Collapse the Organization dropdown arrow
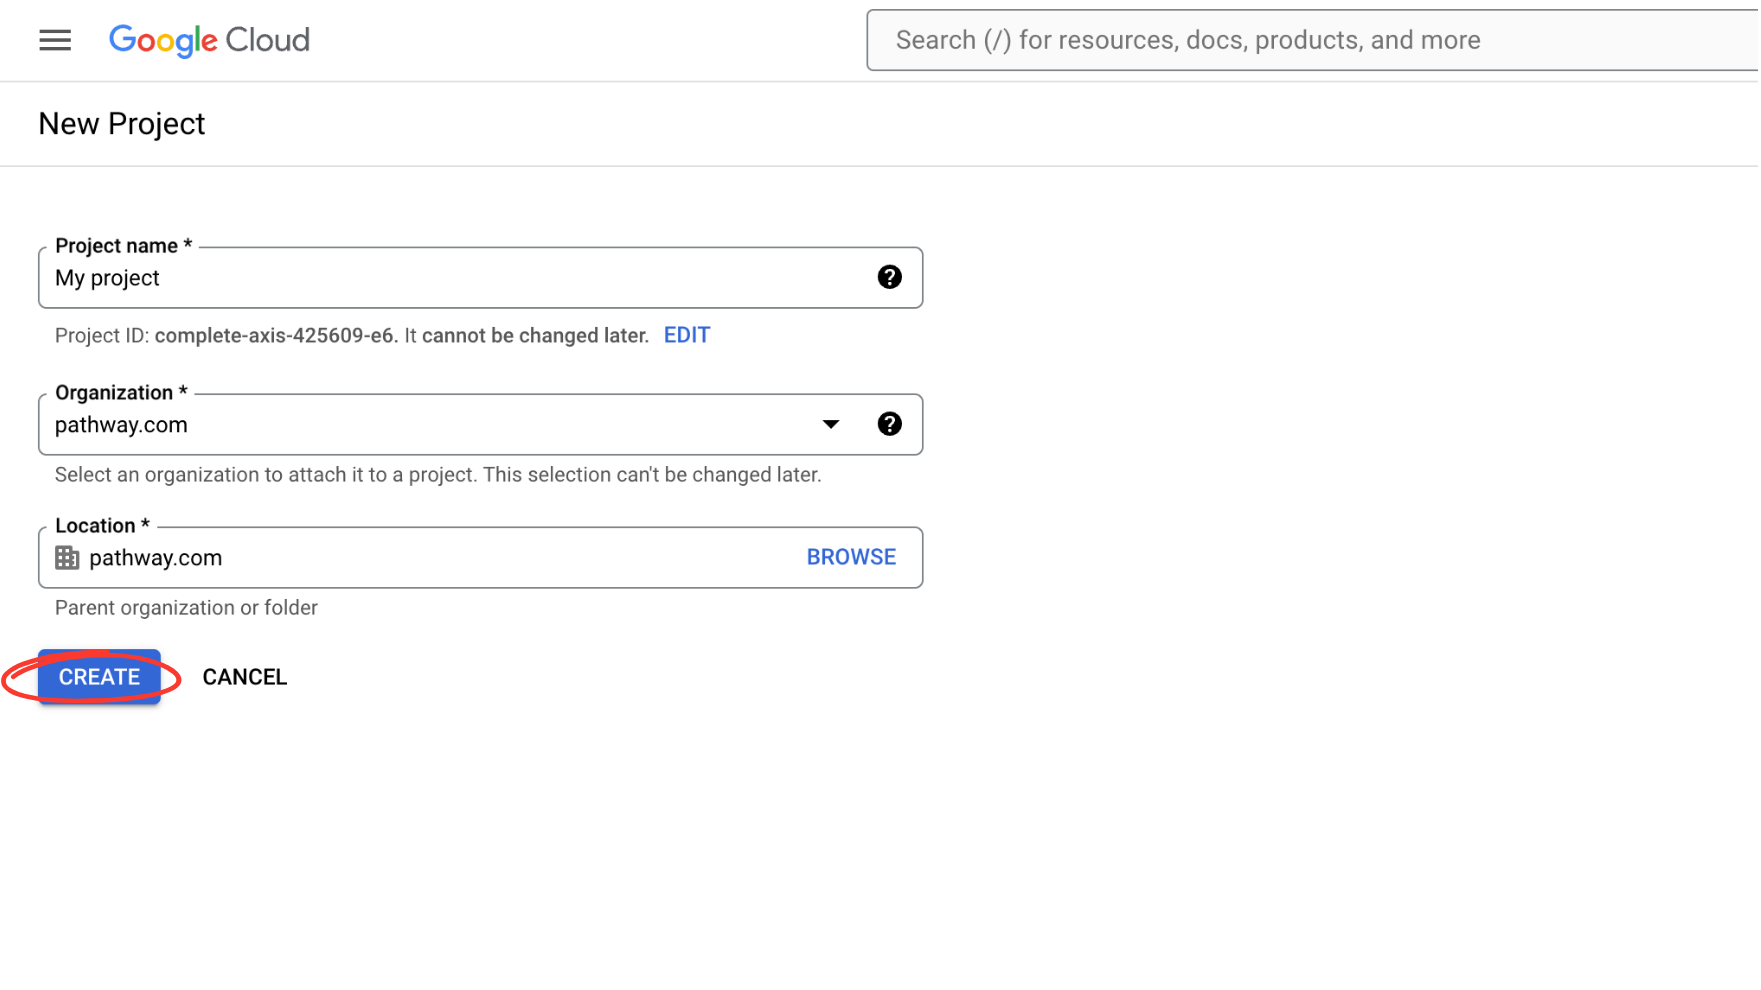The height and width of the screenshot is (990, 1761). pos(830,424)
